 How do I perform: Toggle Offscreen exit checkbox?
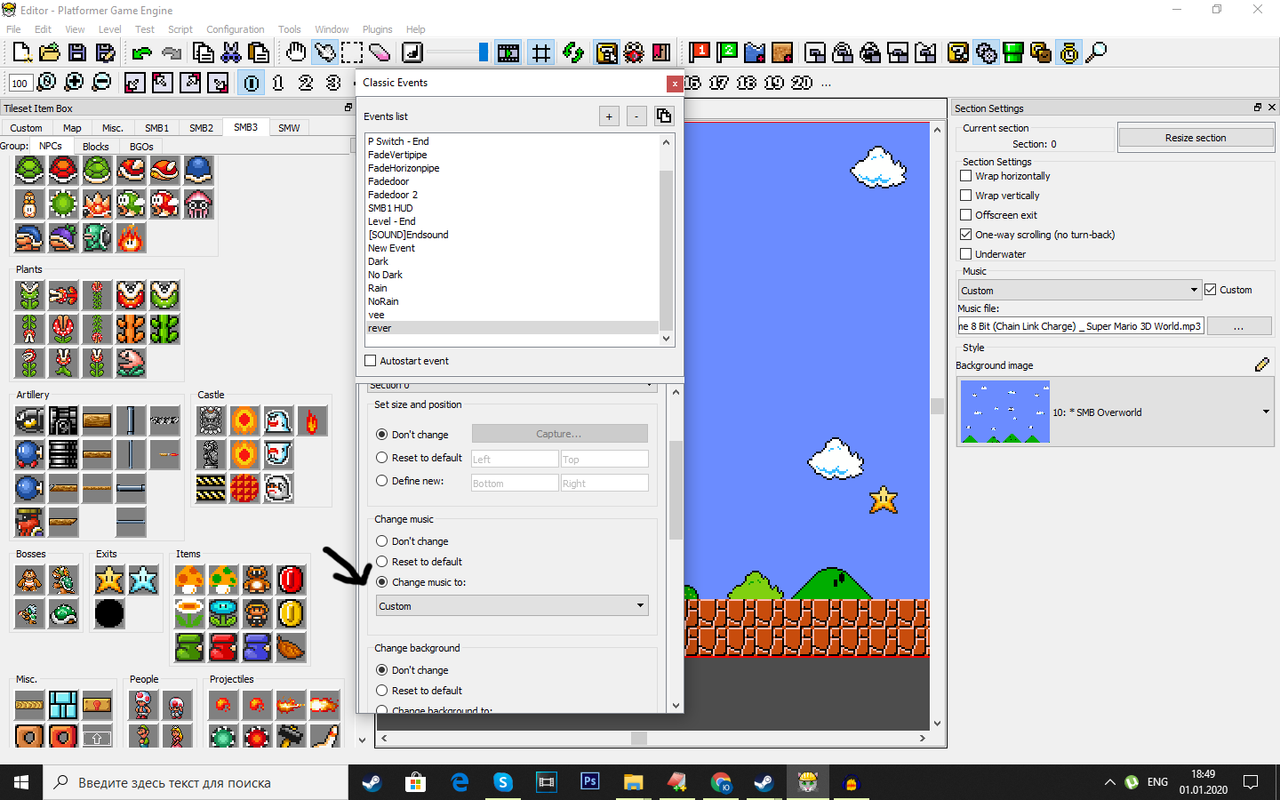(966, 215)
